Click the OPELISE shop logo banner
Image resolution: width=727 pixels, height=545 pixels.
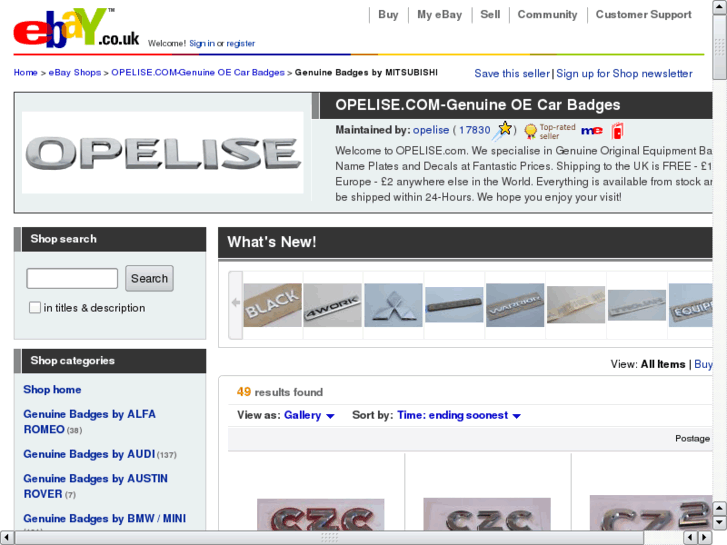163,153
